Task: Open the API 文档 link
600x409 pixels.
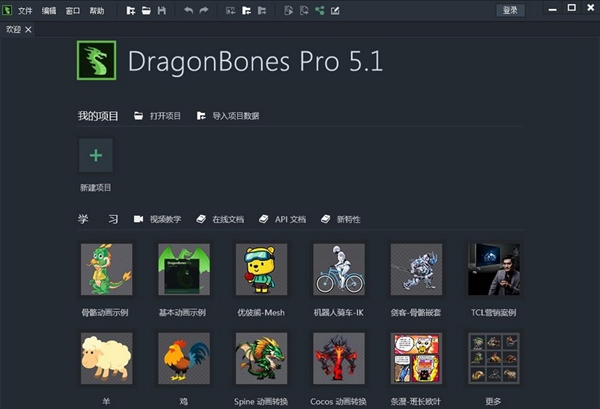Action: [x=290, y=219]
